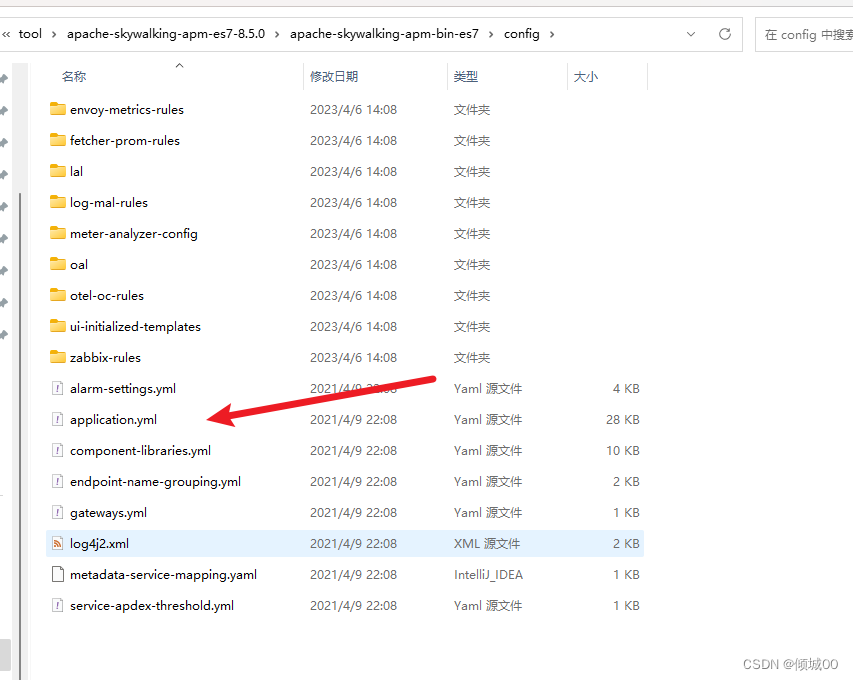Go to apache-skywalking-apm-bin-es7 in breadcrumb
This screenshot has width=853, height=680.
pyautogui.click(x=384, y=34)
